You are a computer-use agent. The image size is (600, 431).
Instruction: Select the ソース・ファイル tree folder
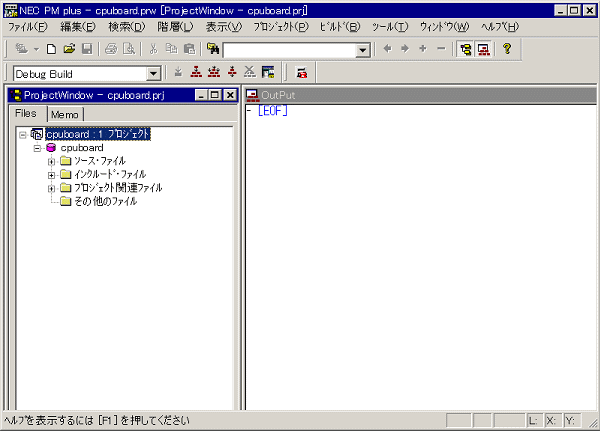[x=100, y=161]
